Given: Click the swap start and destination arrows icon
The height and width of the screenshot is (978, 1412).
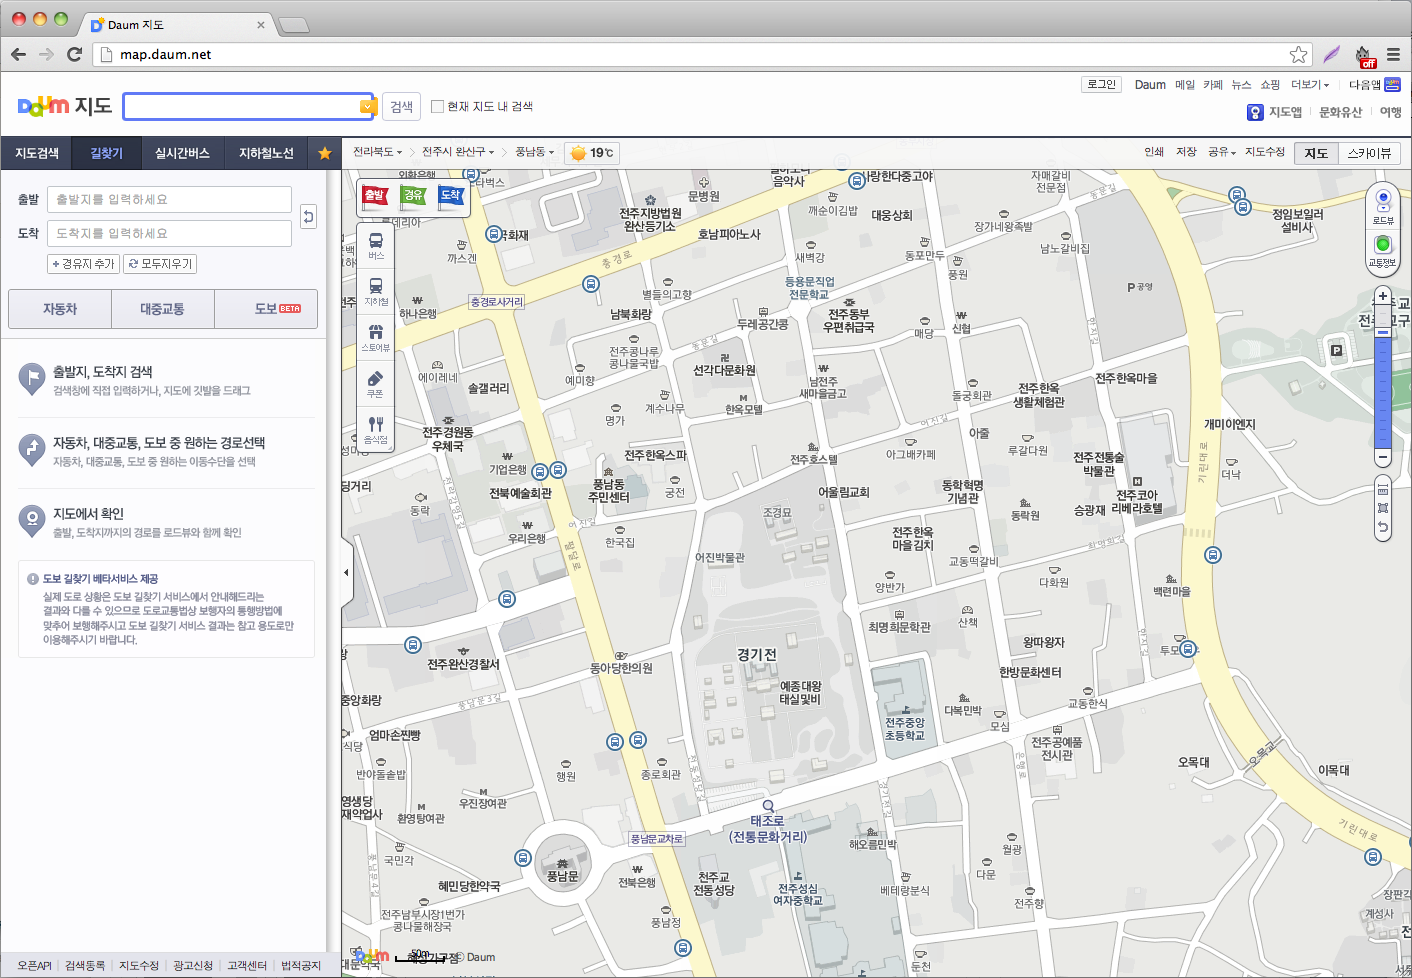Looking at the screenshot, I should click(x=308, y=216).
